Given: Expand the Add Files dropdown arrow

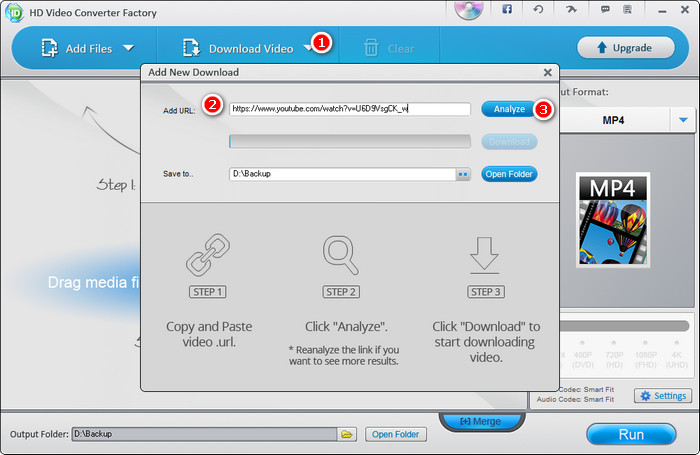Looking at the screenshot, I should 129,48.
